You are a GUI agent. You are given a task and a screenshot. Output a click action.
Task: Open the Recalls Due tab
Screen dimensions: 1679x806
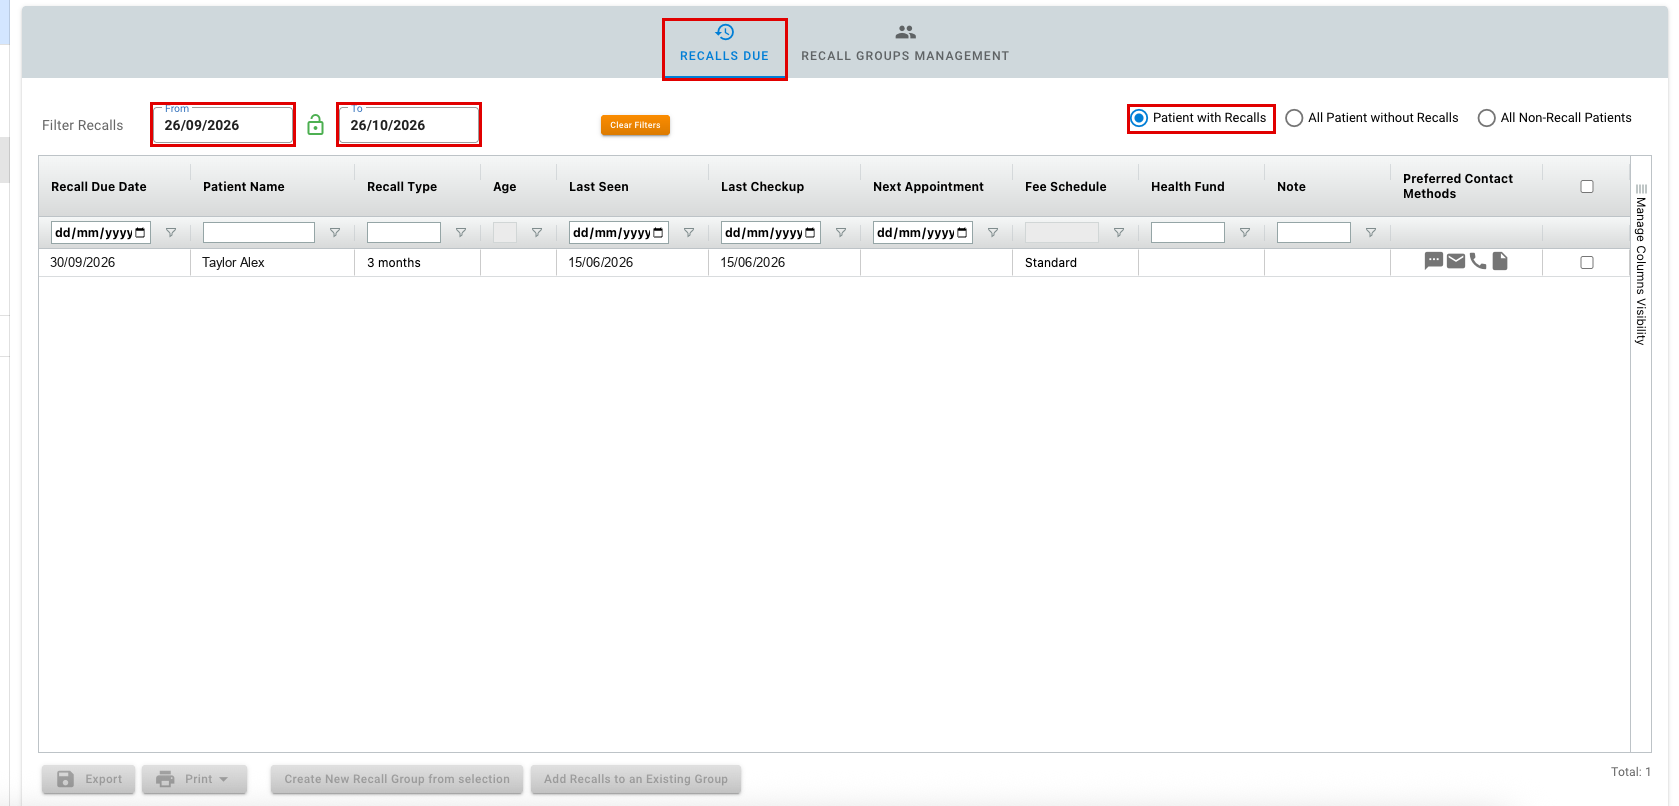pyautogui.click(x=724, y=44)
